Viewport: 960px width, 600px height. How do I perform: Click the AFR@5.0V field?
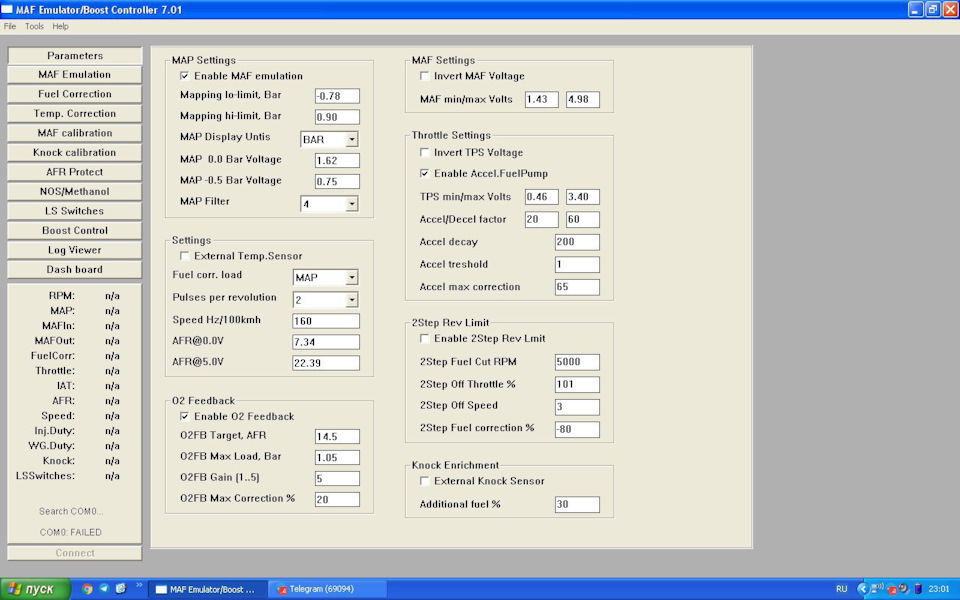tap(326, 362)
